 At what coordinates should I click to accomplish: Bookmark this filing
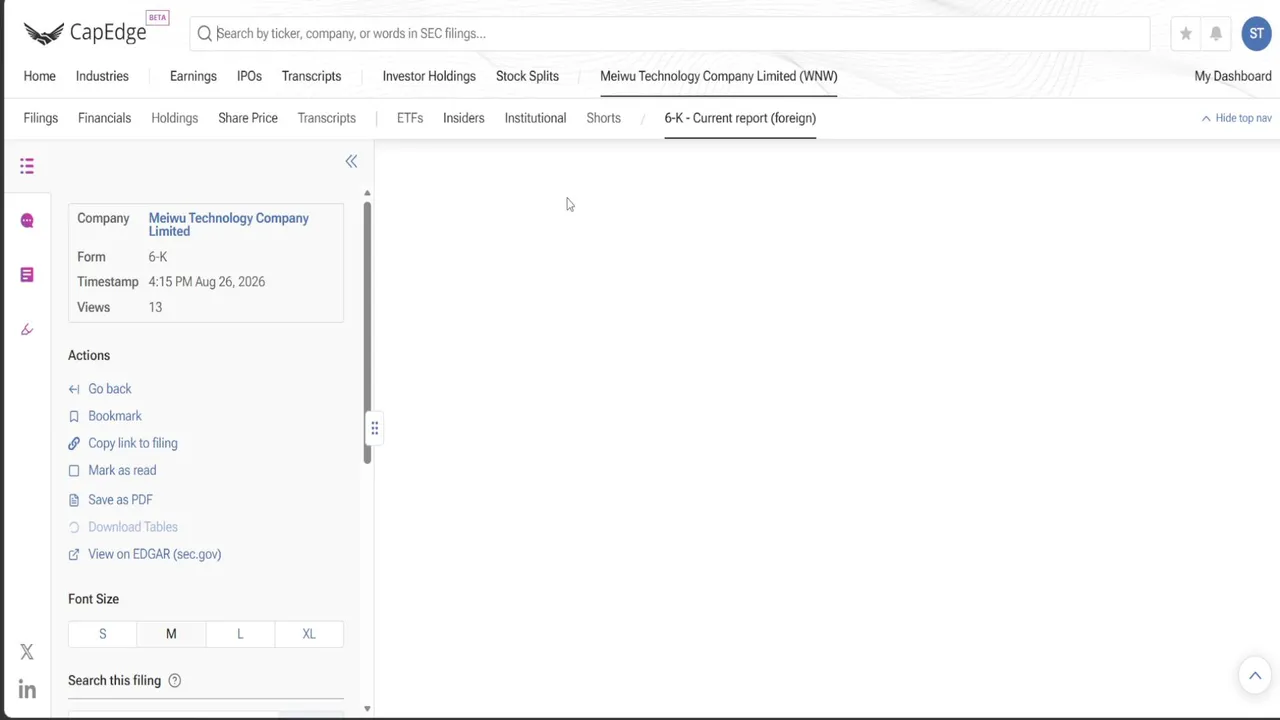tap(105, 416)
